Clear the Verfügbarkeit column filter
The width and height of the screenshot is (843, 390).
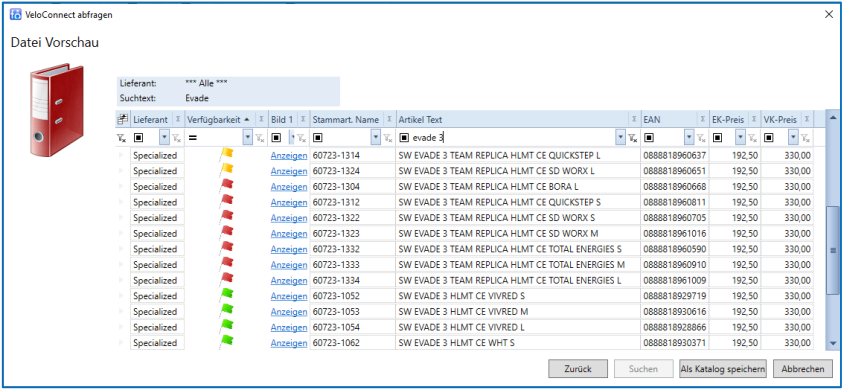pos(260,138)
